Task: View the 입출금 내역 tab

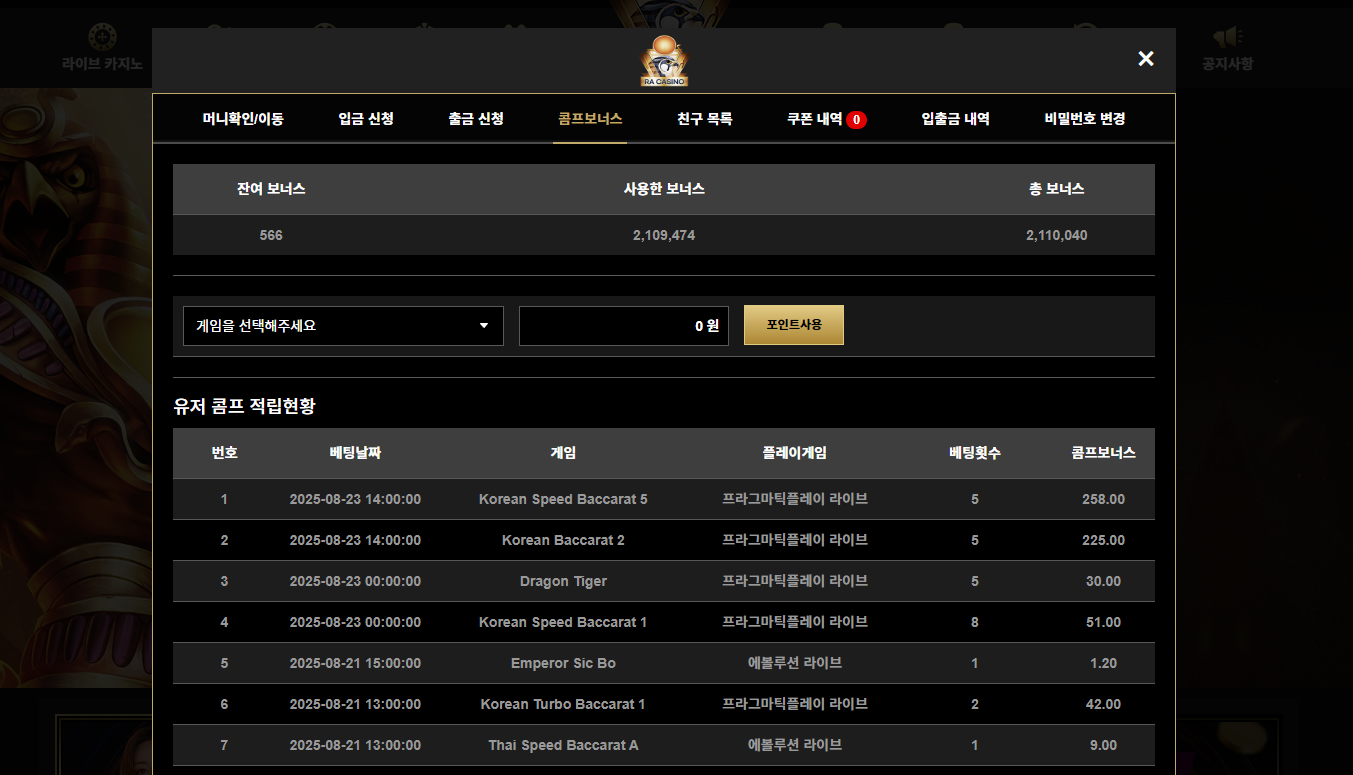Action: (956, 118)
